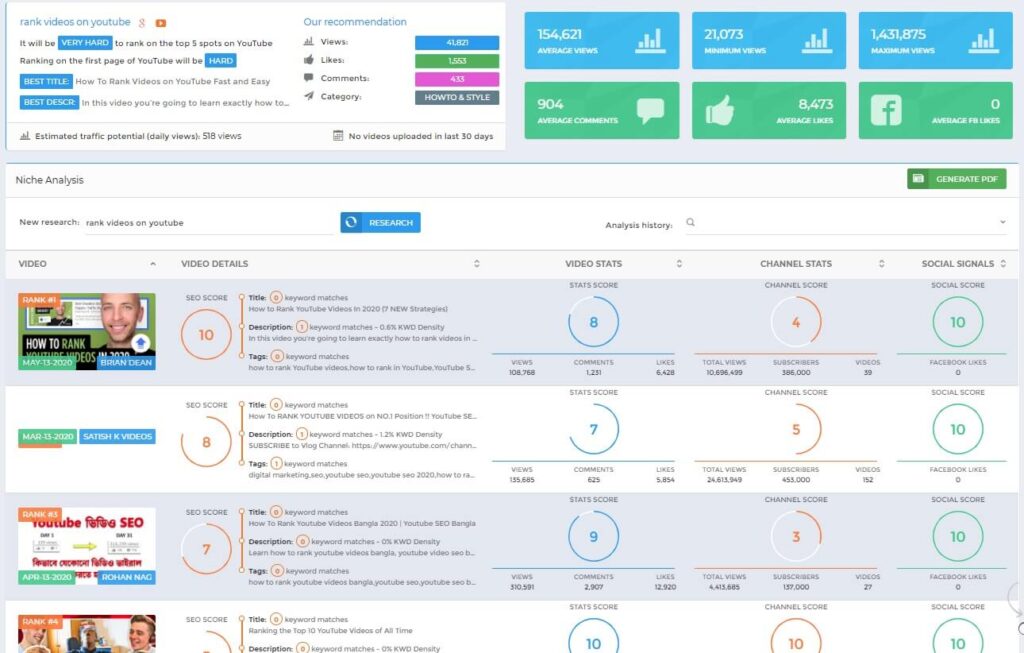
Task: Click the VERY HARD difficulty badge
Action: click(85, 42)
